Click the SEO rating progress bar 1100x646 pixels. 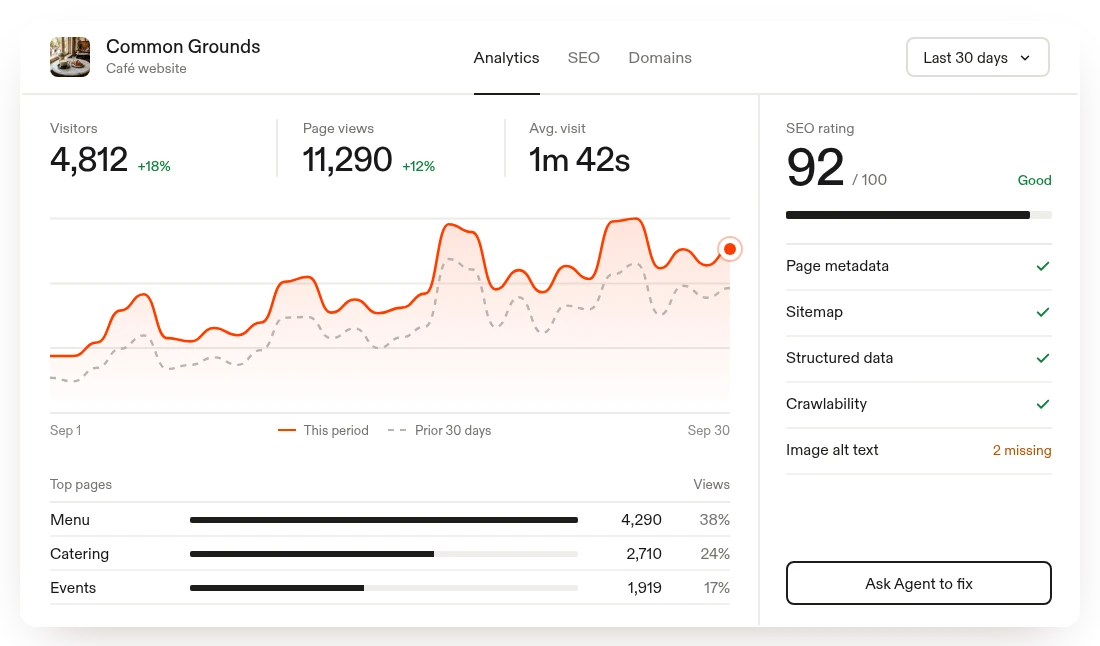tap(919, 215)
